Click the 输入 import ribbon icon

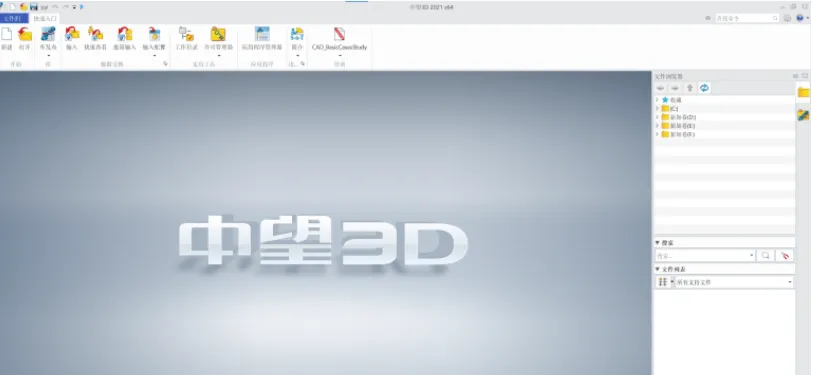[72, 35]
